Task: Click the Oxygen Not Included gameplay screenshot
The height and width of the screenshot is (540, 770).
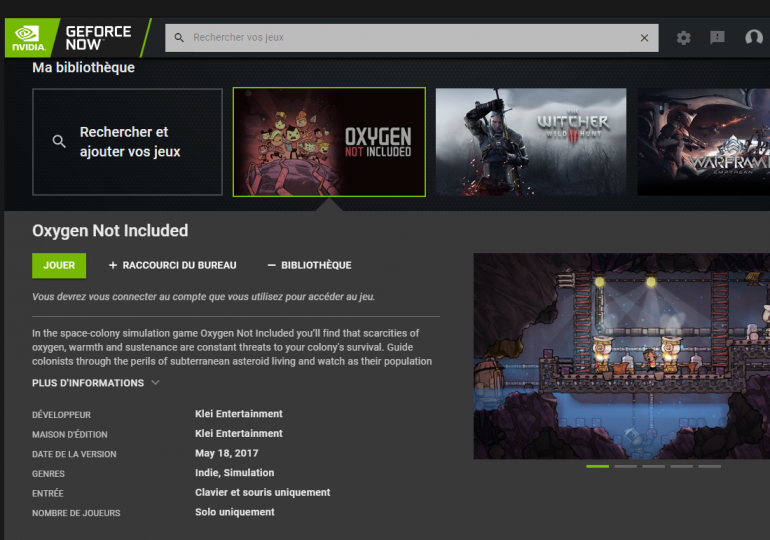Action: click(x=622, y=356)
